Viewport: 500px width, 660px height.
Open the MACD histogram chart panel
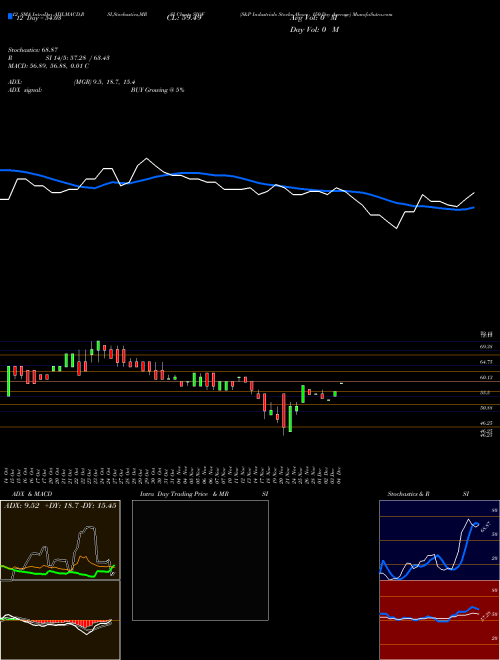(60, 620)
